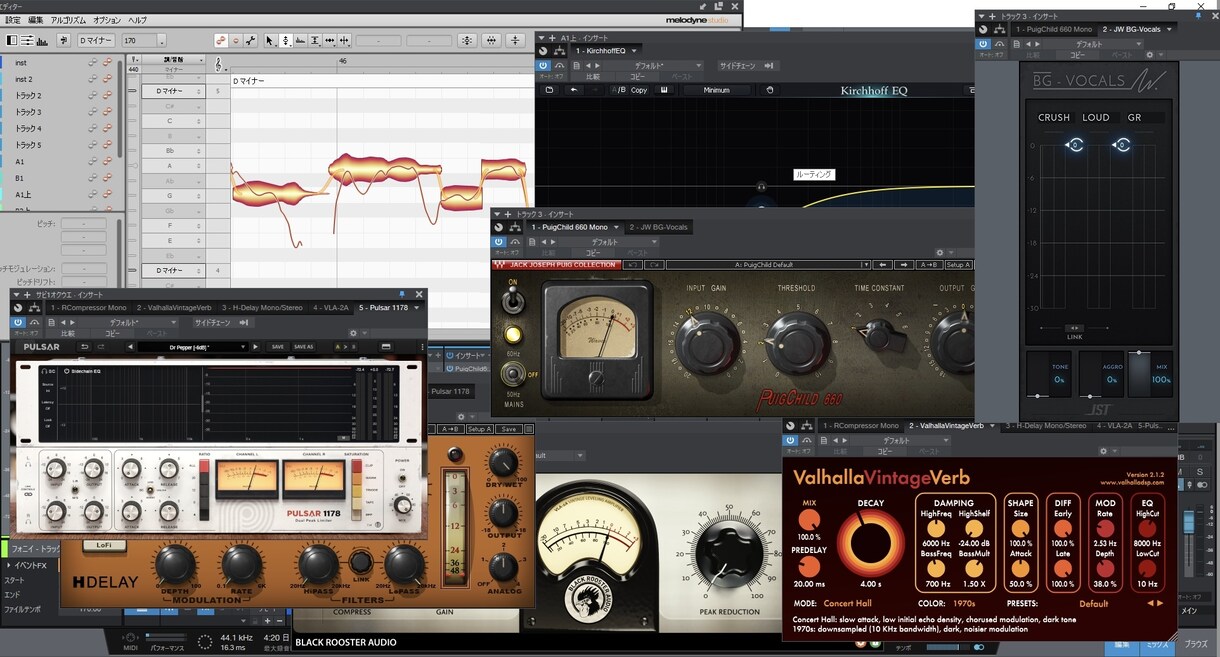
Task: Toggle Pulsar 1178 insert power button
Action: click(x=18, y=322)
